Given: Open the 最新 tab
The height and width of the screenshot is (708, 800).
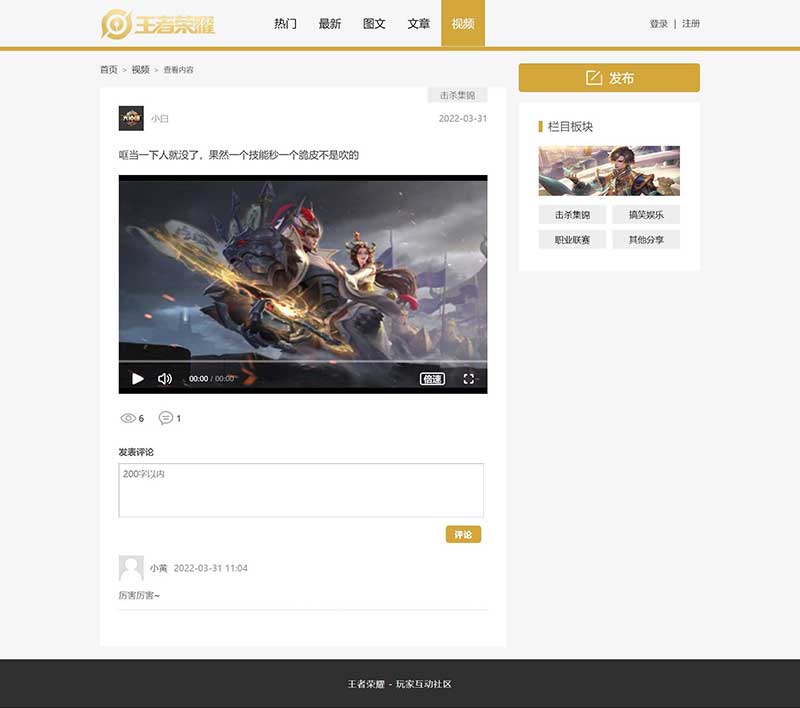Looking at the screenshot, I should tap(329, 23).
